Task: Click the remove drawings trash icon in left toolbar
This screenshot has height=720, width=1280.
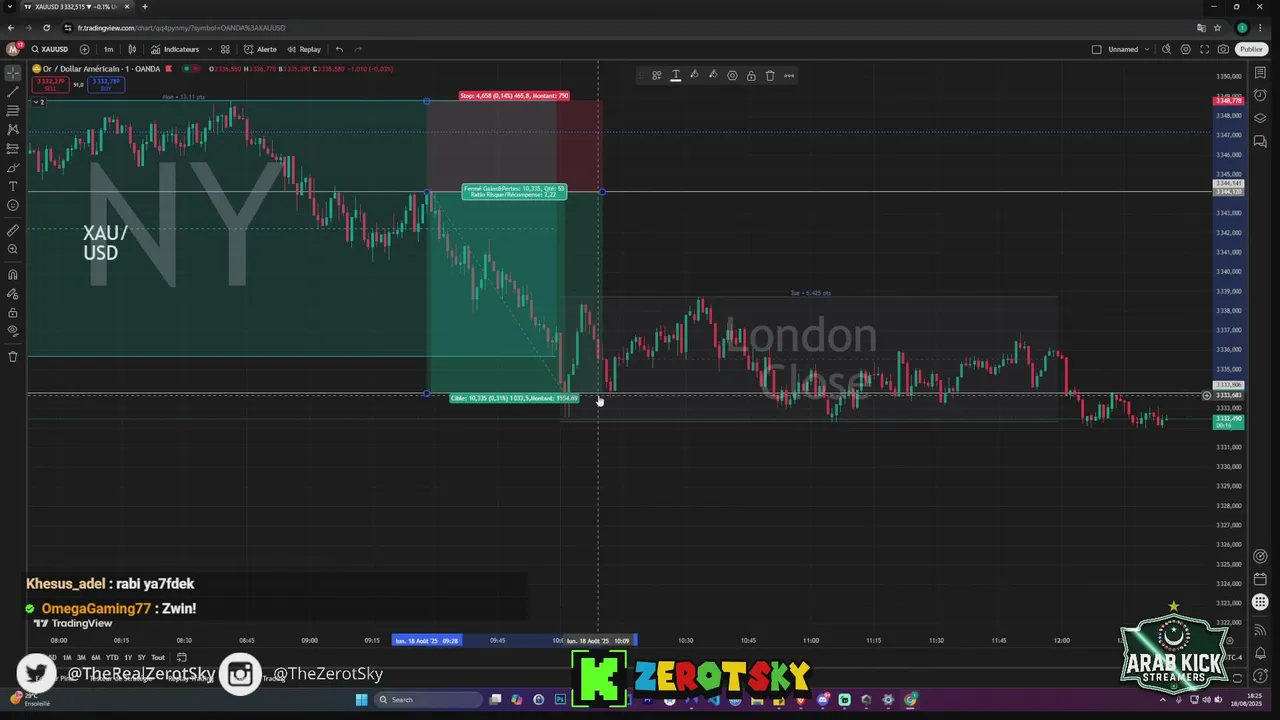Action: (x=13, y=357)
